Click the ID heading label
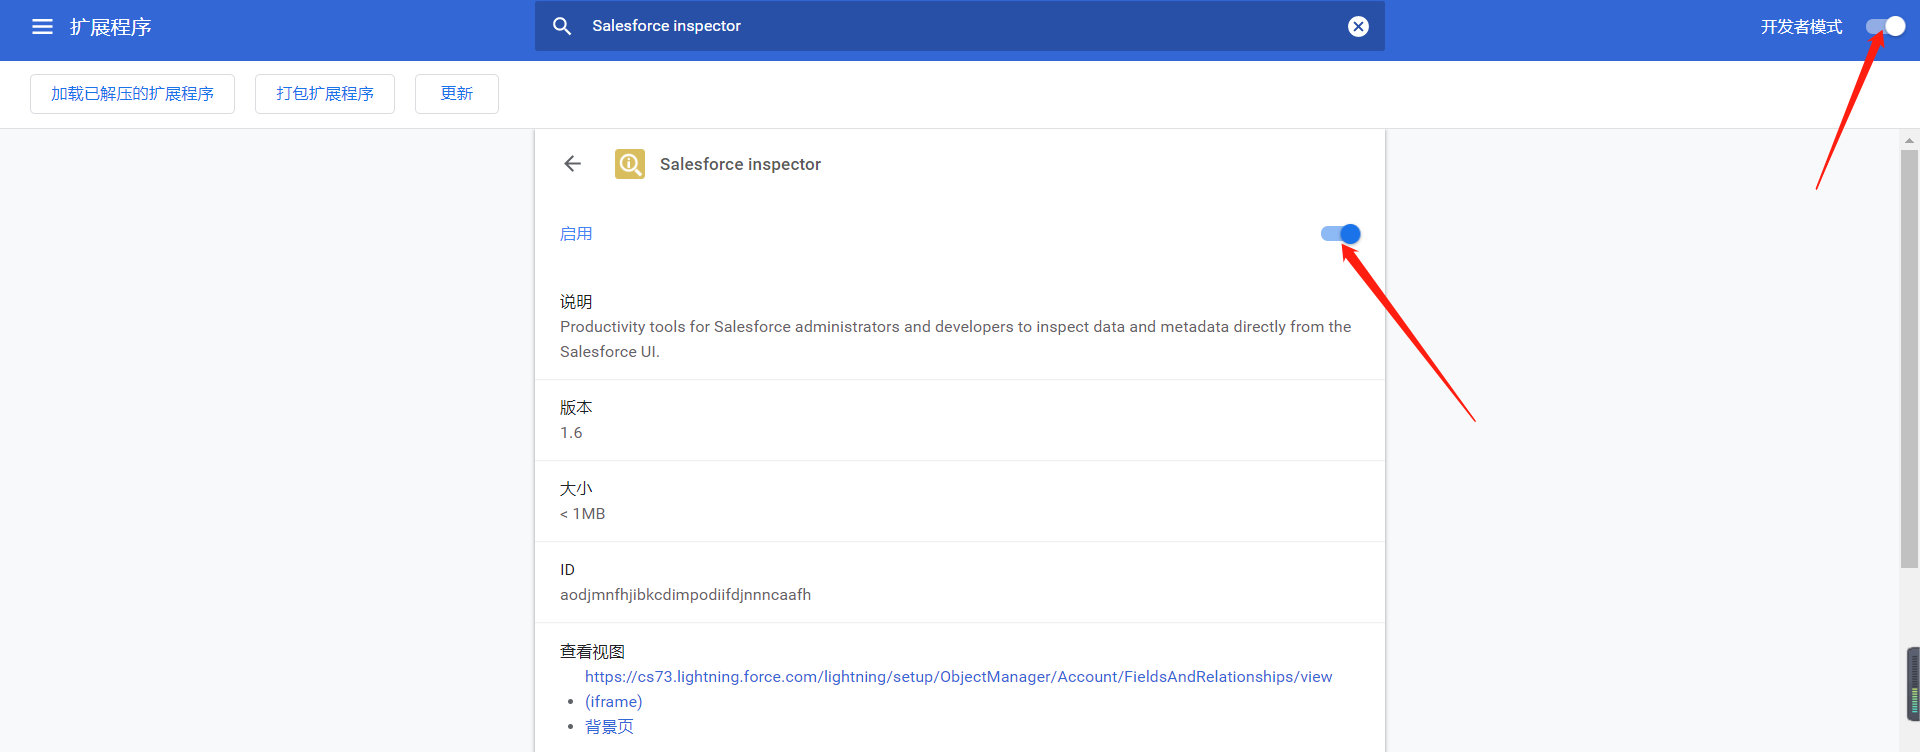Viewport: 1920px width, 752px height. 567,570
